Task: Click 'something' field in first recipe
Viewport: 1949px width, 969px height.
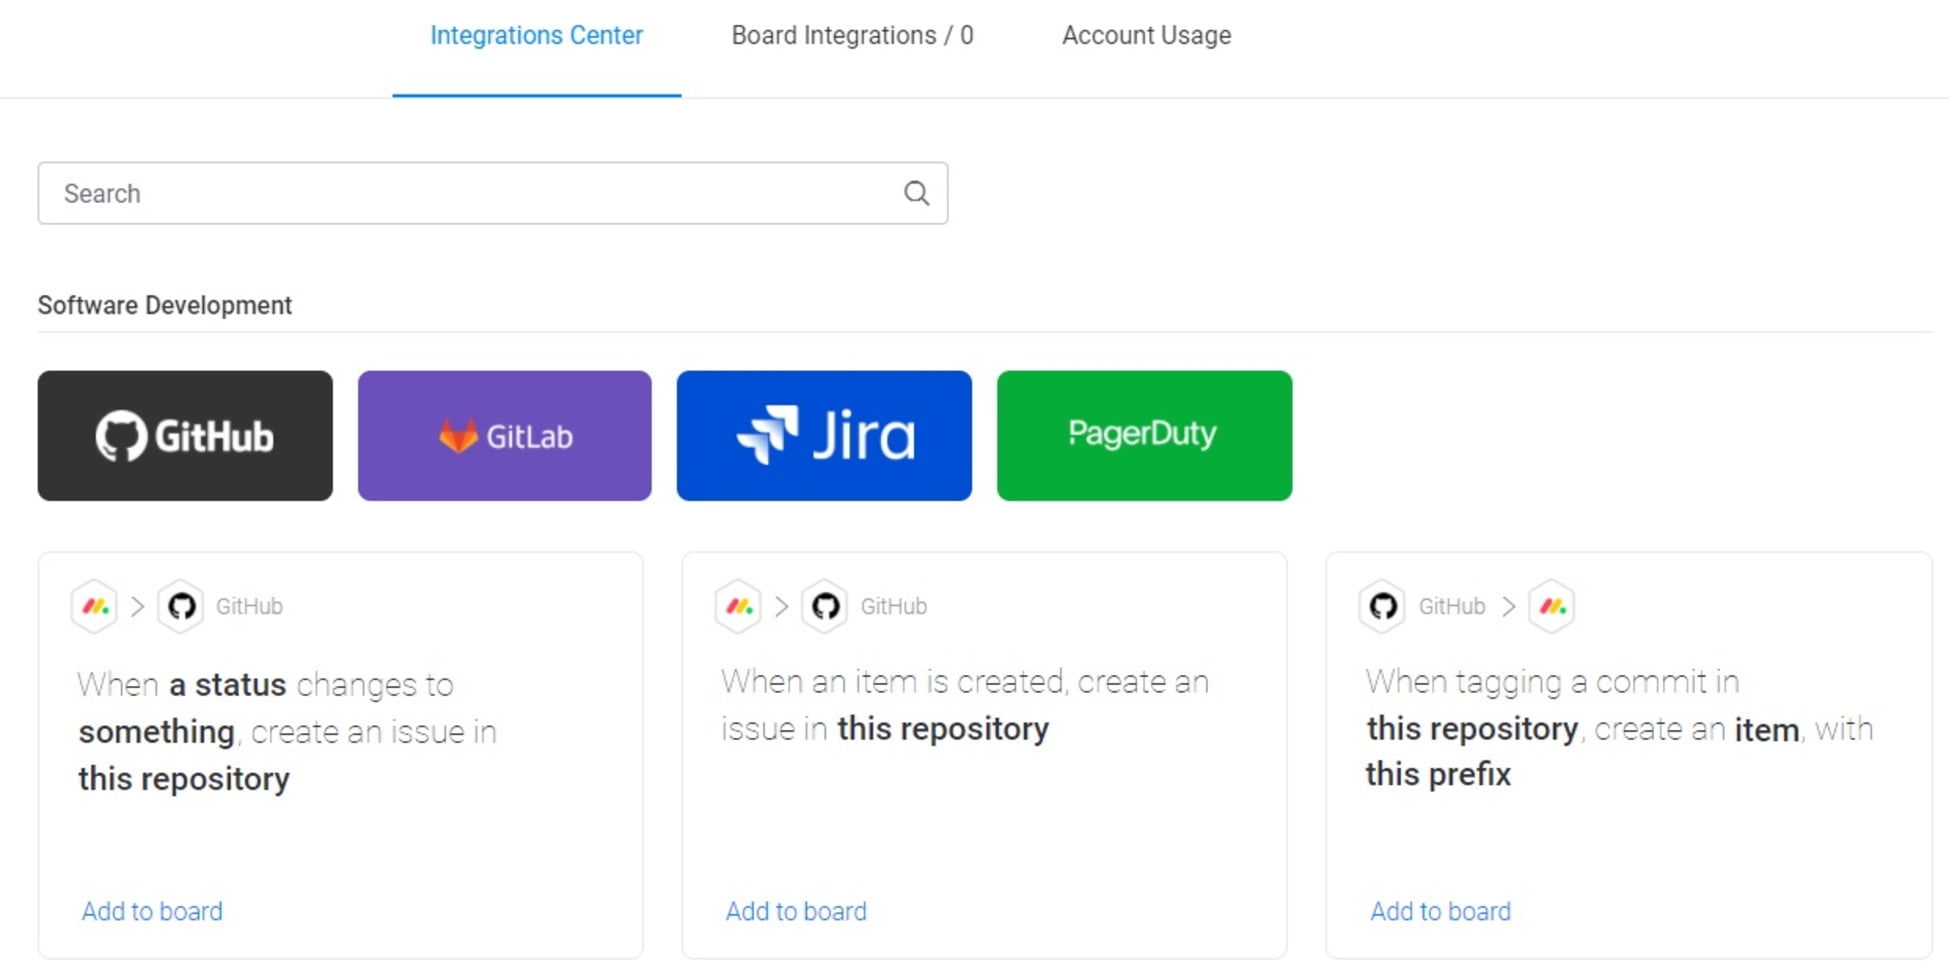Action: coord(156,732)
